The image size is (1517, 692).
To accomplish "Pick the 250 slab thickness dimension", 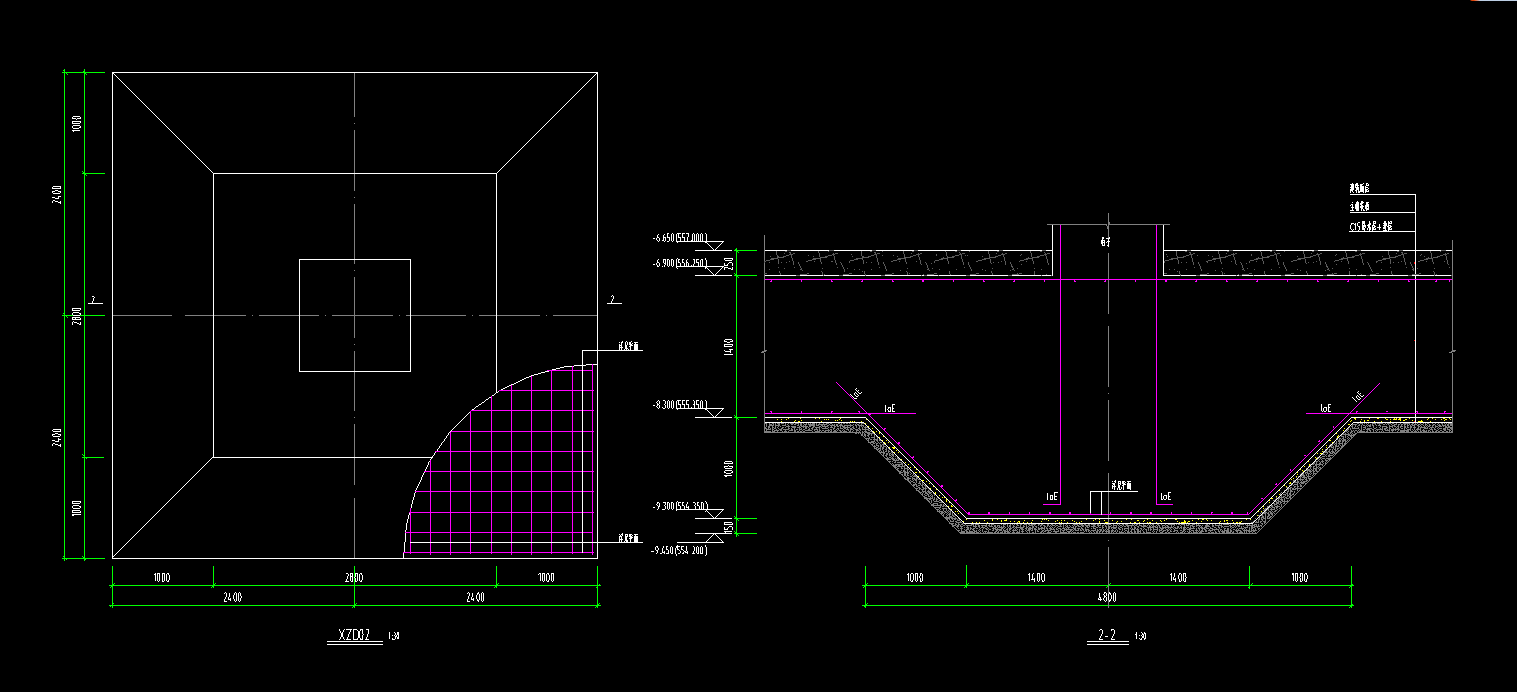I will (730, 264).
